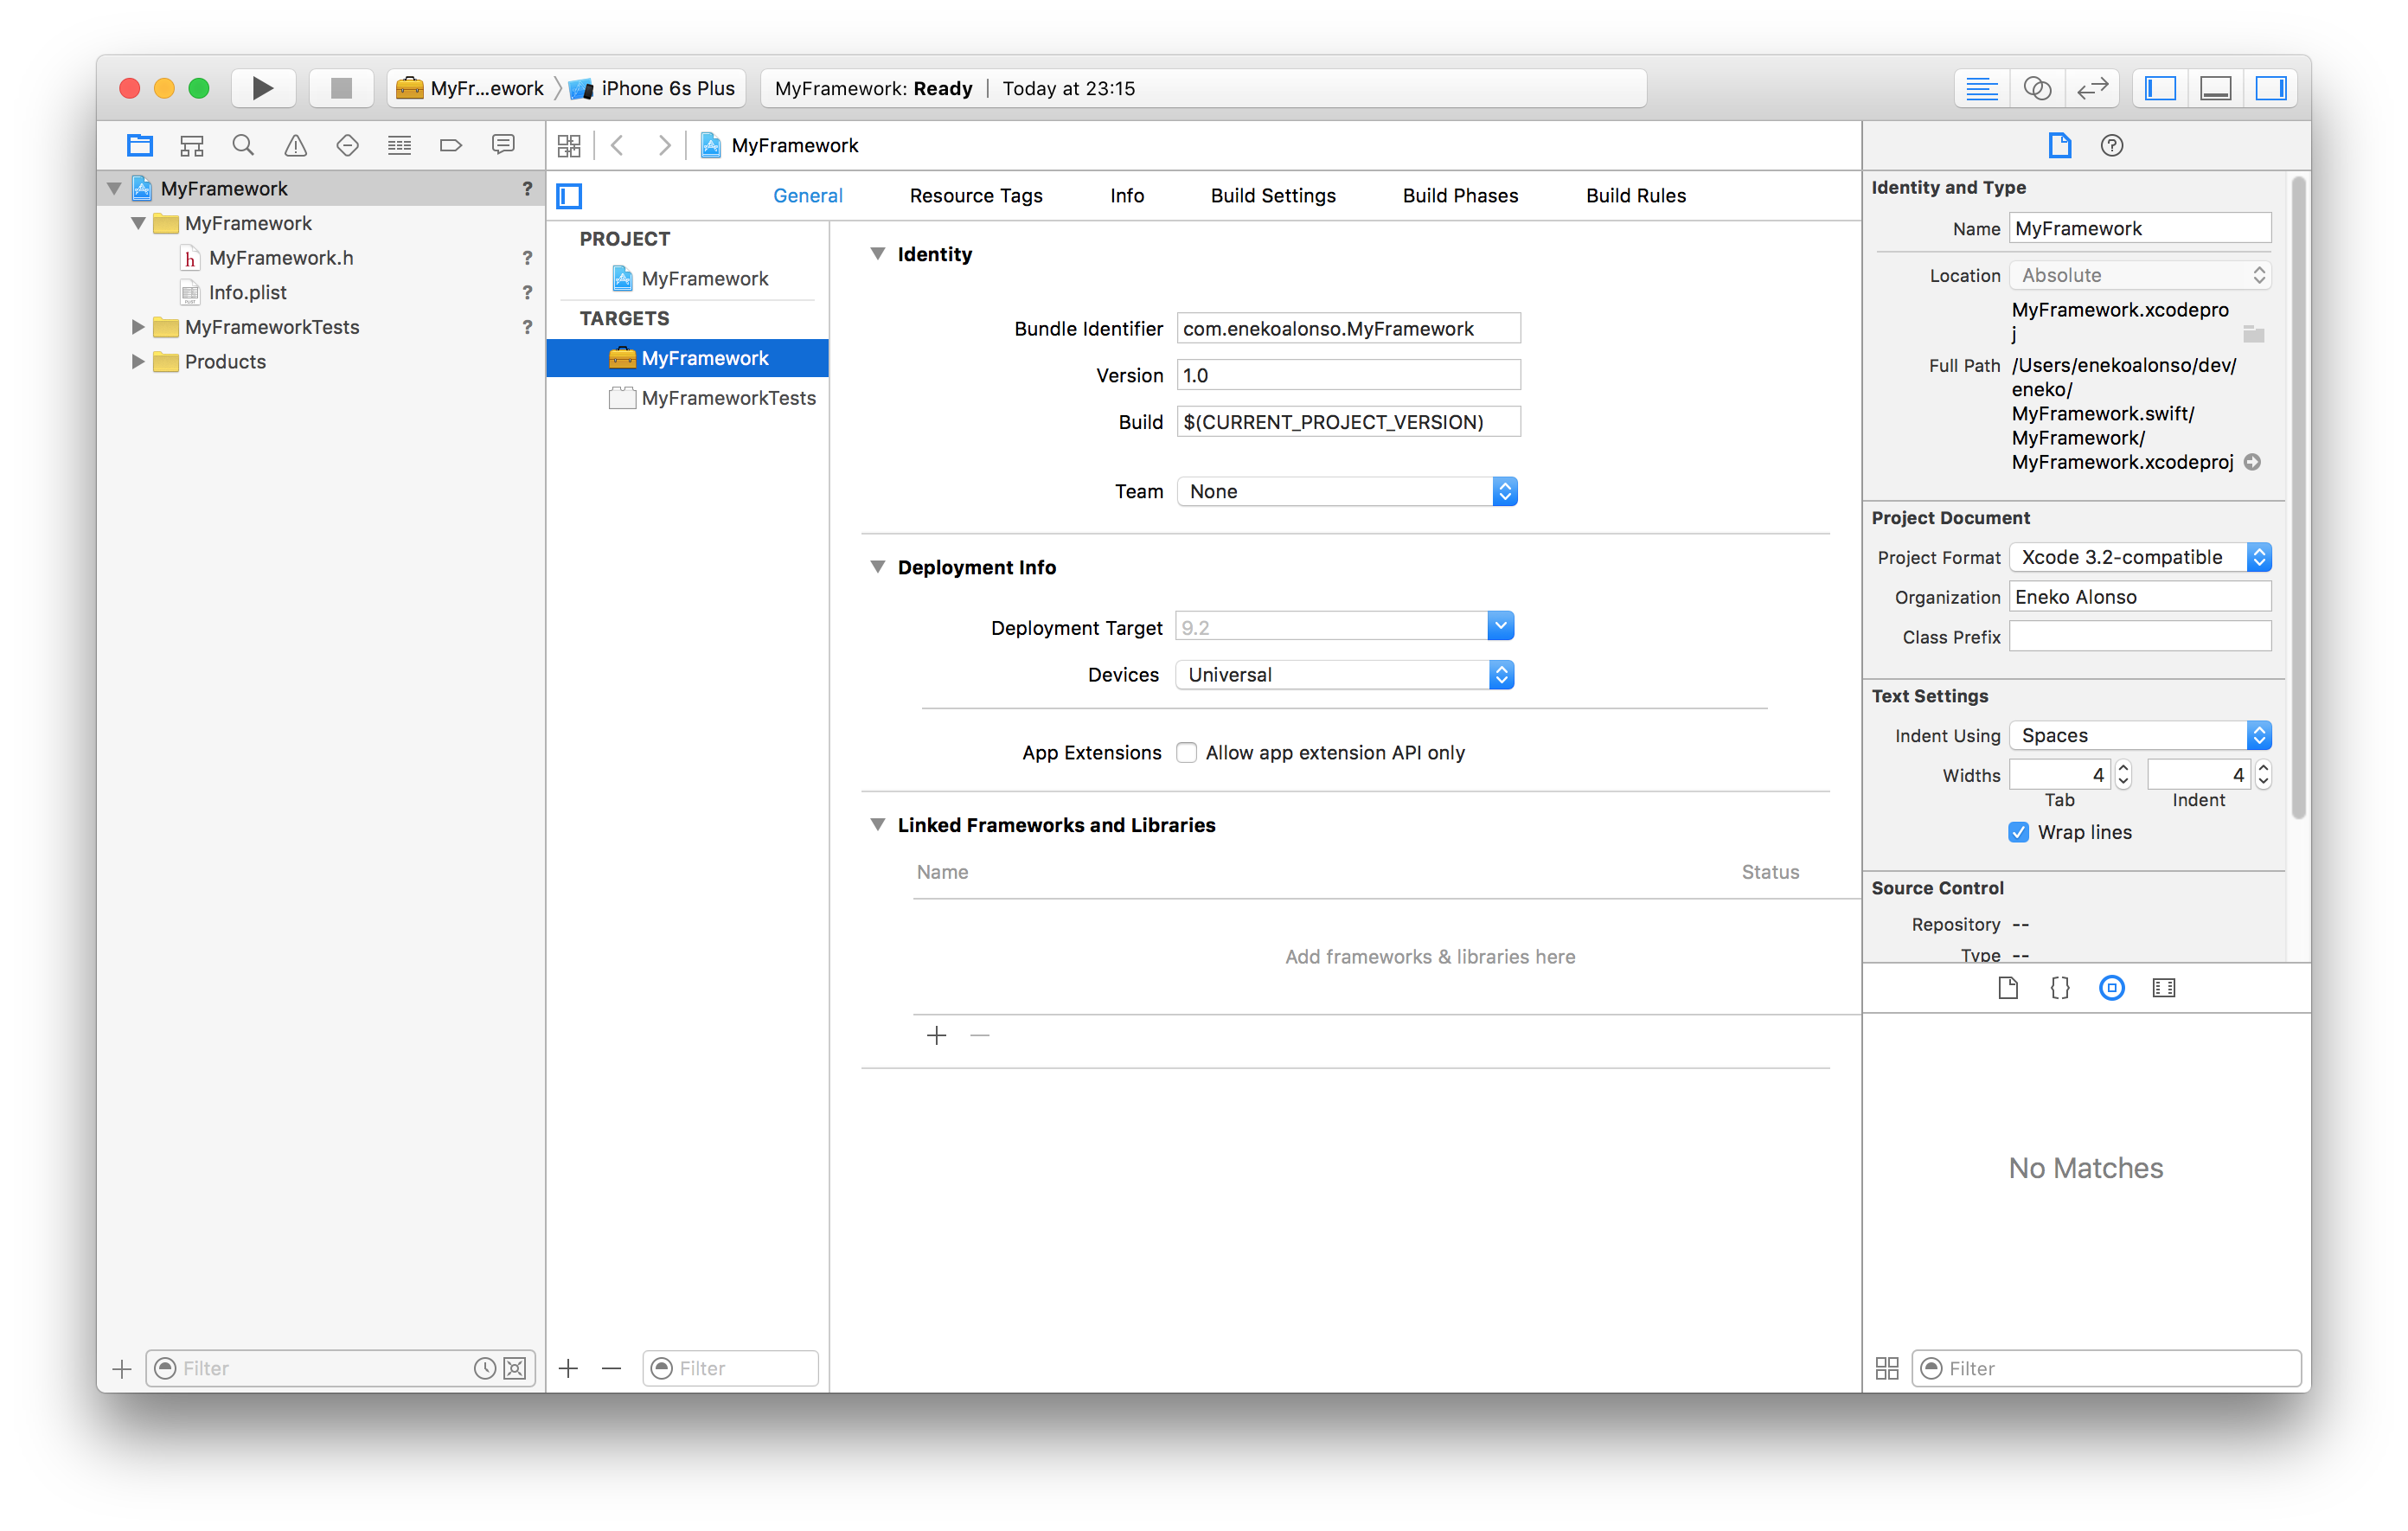Open the Code Snippet library
2408x1531 pixels.
2059,988
